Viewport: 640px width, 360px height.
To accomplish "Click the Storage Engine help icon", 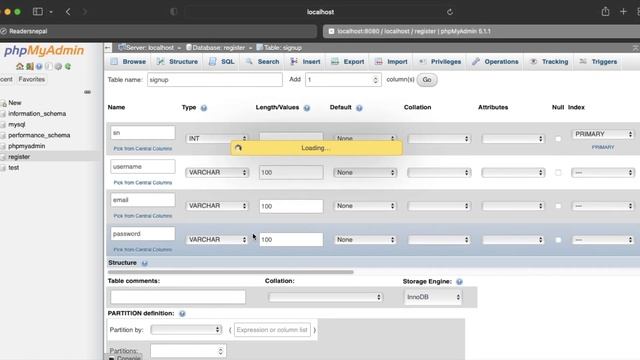I will tap(459, 282).
